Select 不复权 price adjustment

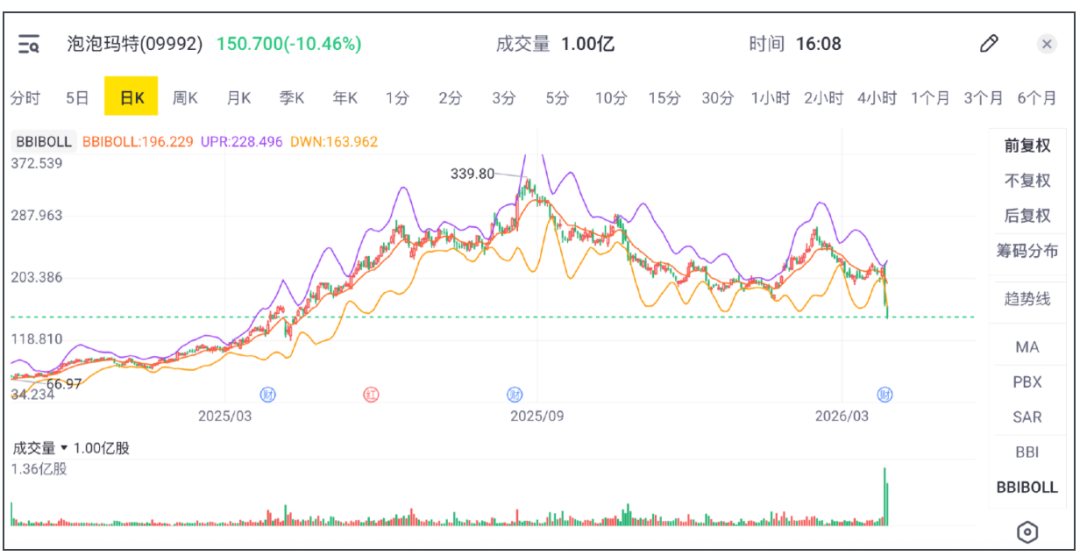1027,181
